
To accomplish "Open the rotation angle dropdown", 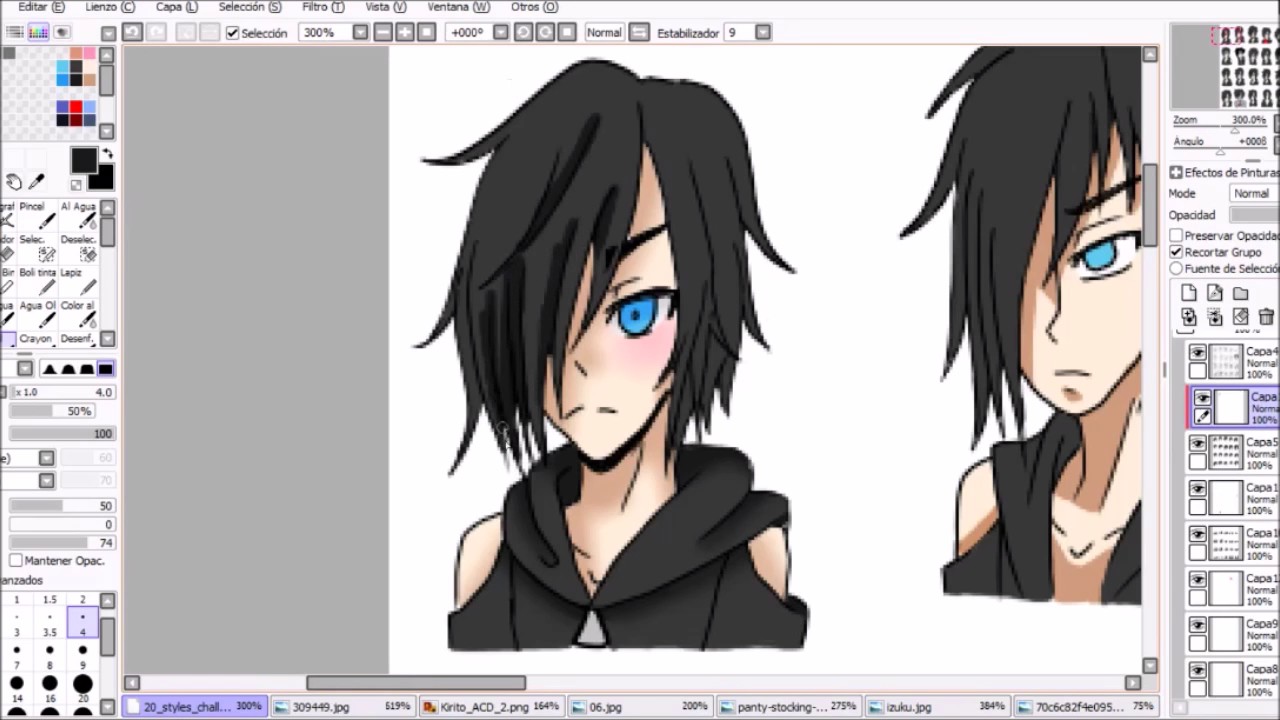I will (x=501, y=32).
